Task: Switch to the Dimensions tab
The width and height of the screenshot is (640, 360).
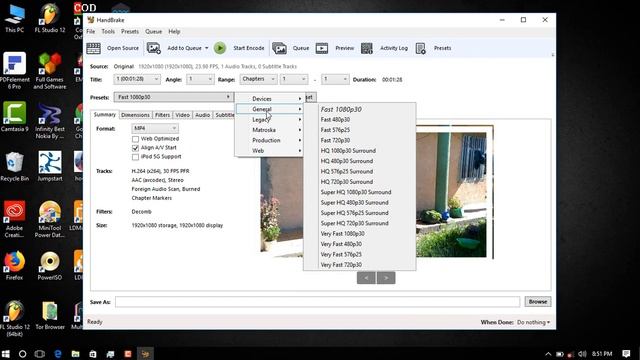Action: (135, 115)
